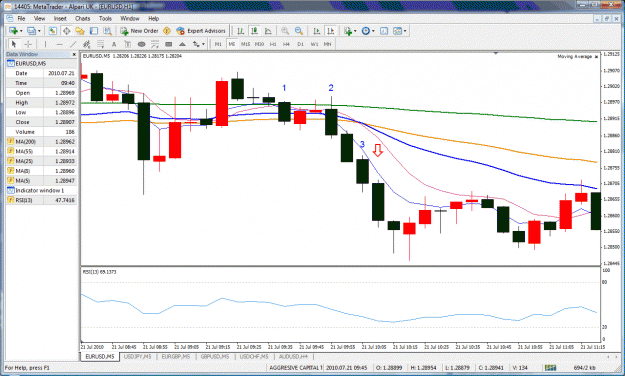The width and height of the screenshot is (625, 376).
Task: Switch to the EURGBP,M5 chart tab
Action: click(x=176, y=356)
